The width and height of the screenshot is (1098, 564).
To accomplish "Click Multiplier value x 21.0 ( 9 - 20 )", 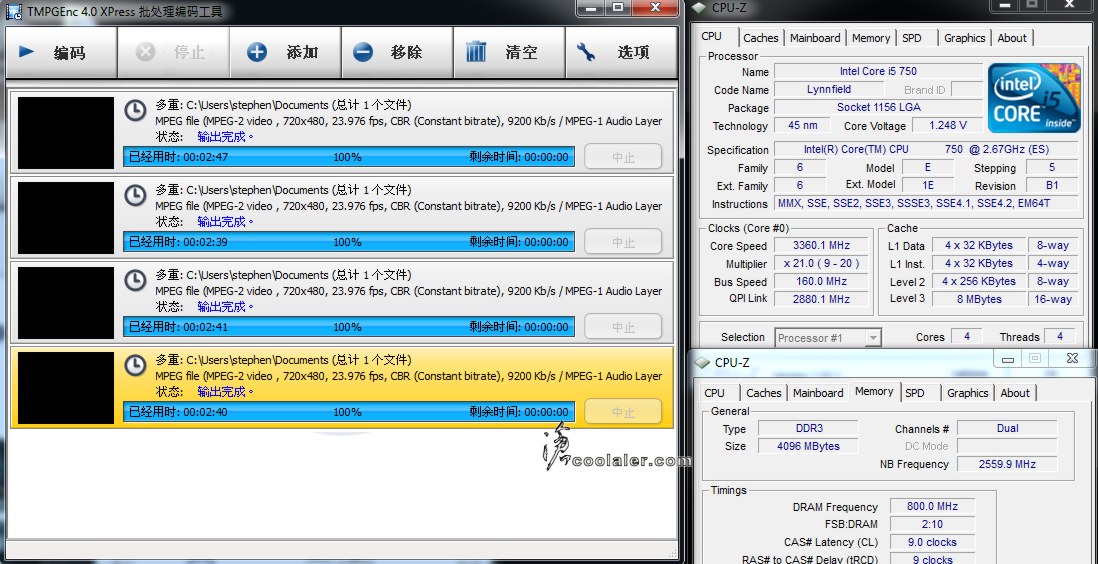I will pyautogui.click(x=821, y=263).
